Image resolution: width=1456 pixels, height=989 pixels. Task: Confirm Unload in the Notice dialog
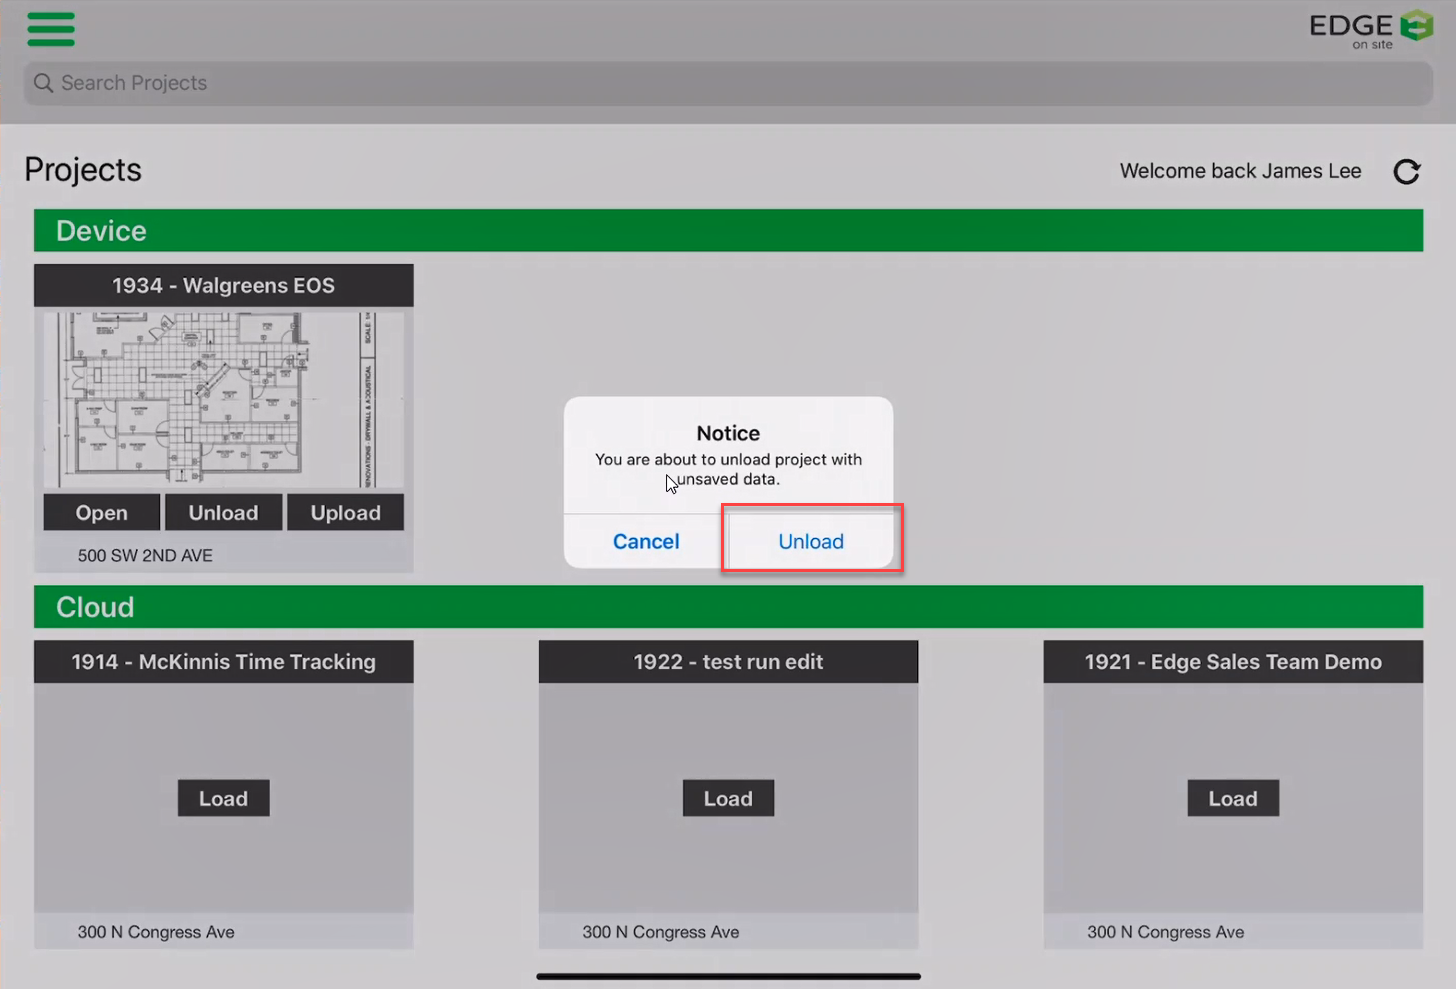(x=811, y=541)
